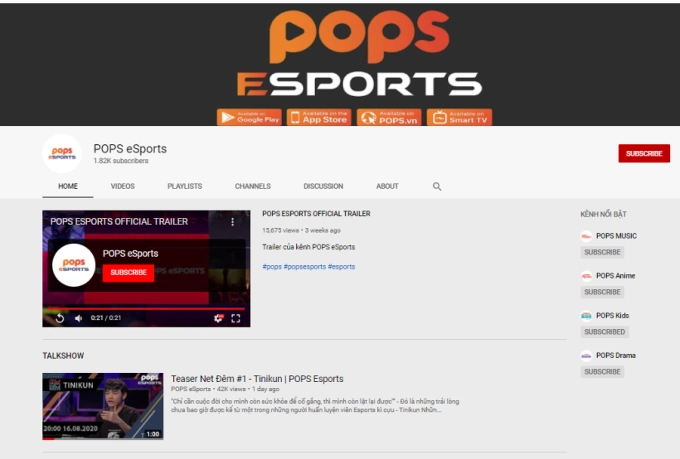This screenshot has width=680, height=459.
Task: Click the POPS Drama channel name
Action: [x=616, y=356]
